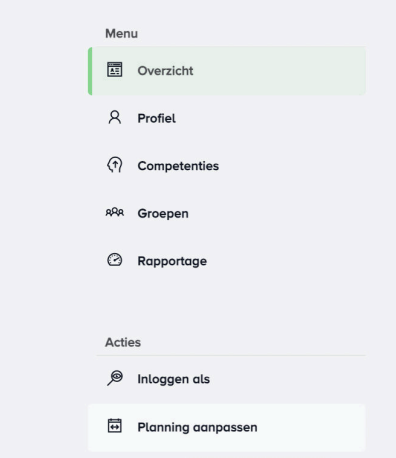Click the Planning aanpassen calendar icon
Image resolution: width=396 pixels, height=458 pixels.
115,426
